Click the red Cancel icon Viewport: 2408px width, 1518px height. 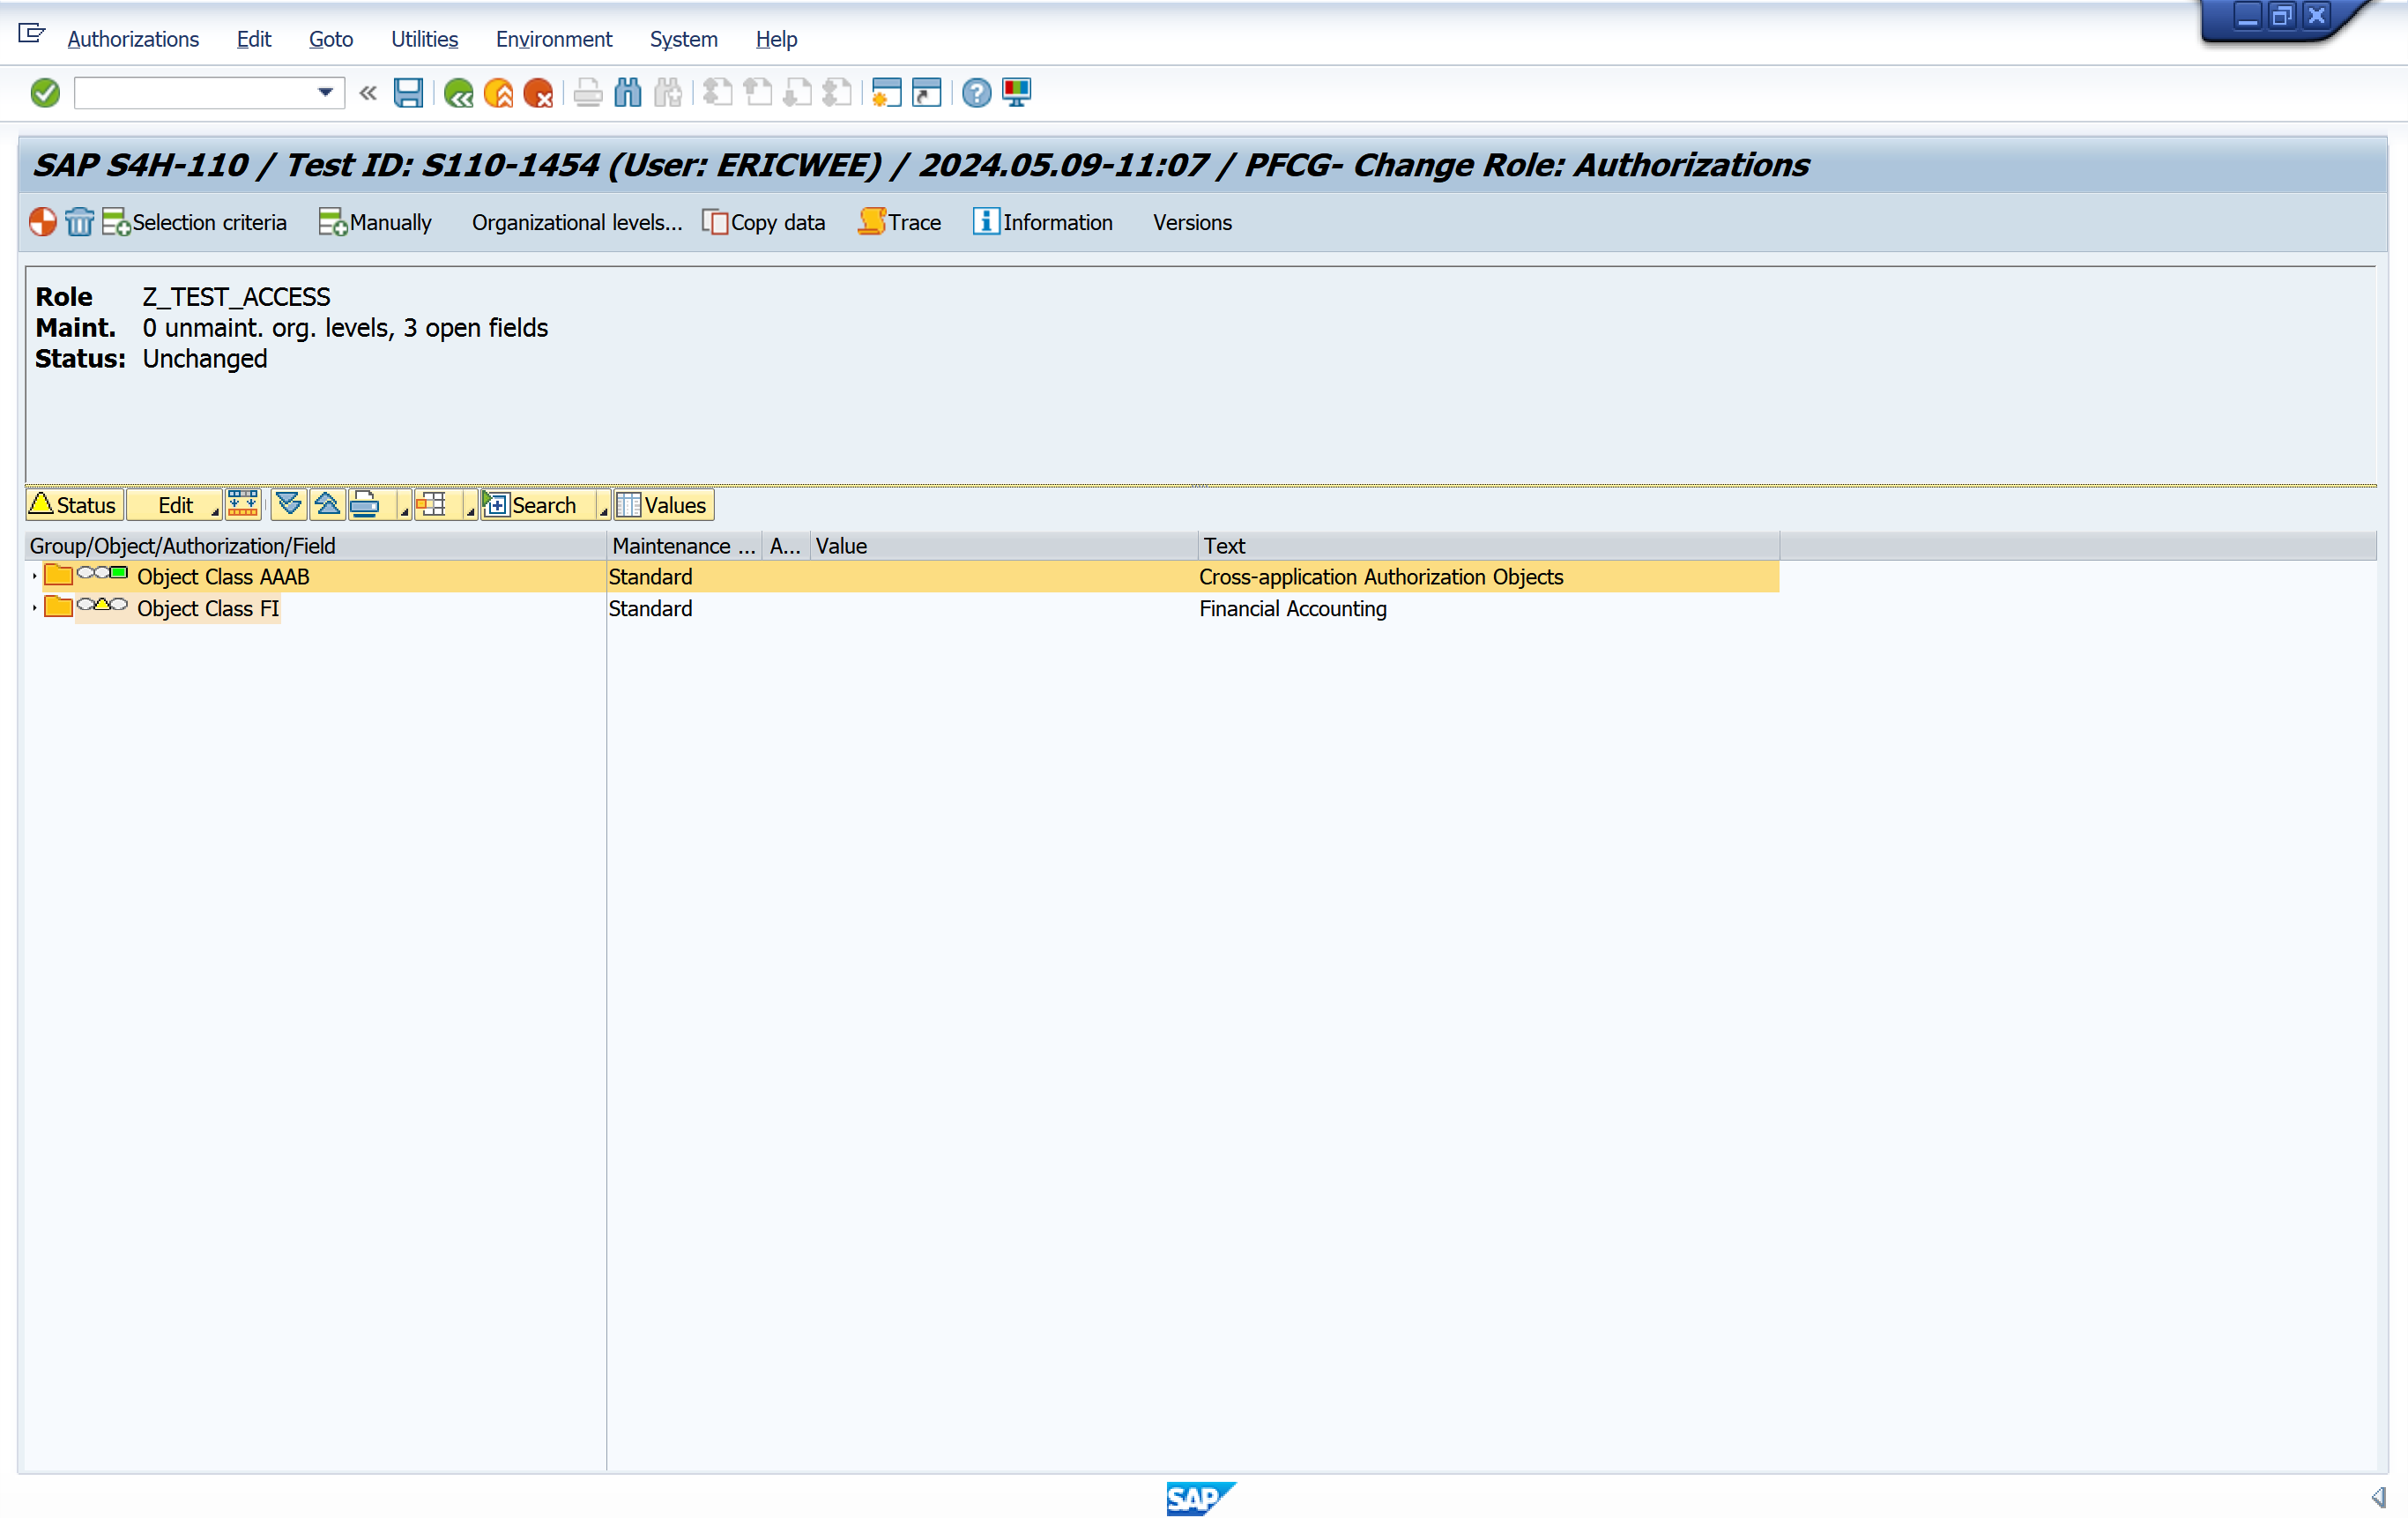tap(538, 93)
